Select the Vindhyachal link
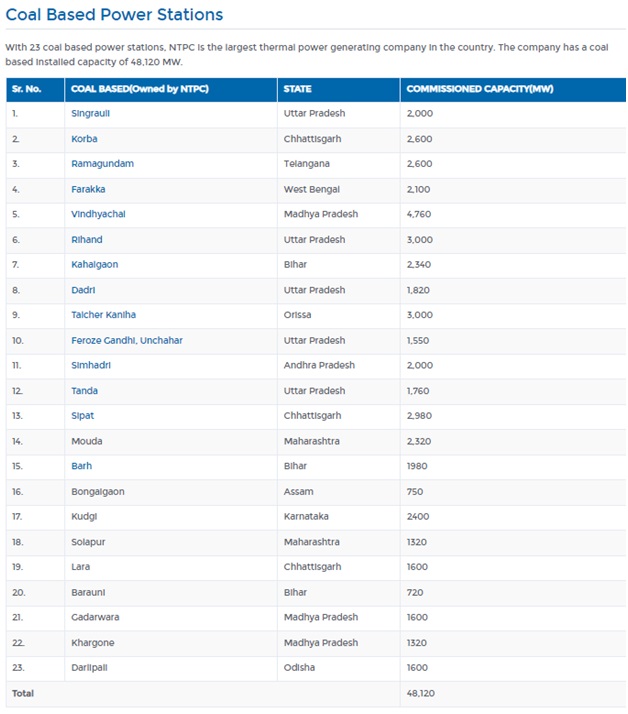The height and width of the screenshot is (714, 628). [x=98, y=214]
